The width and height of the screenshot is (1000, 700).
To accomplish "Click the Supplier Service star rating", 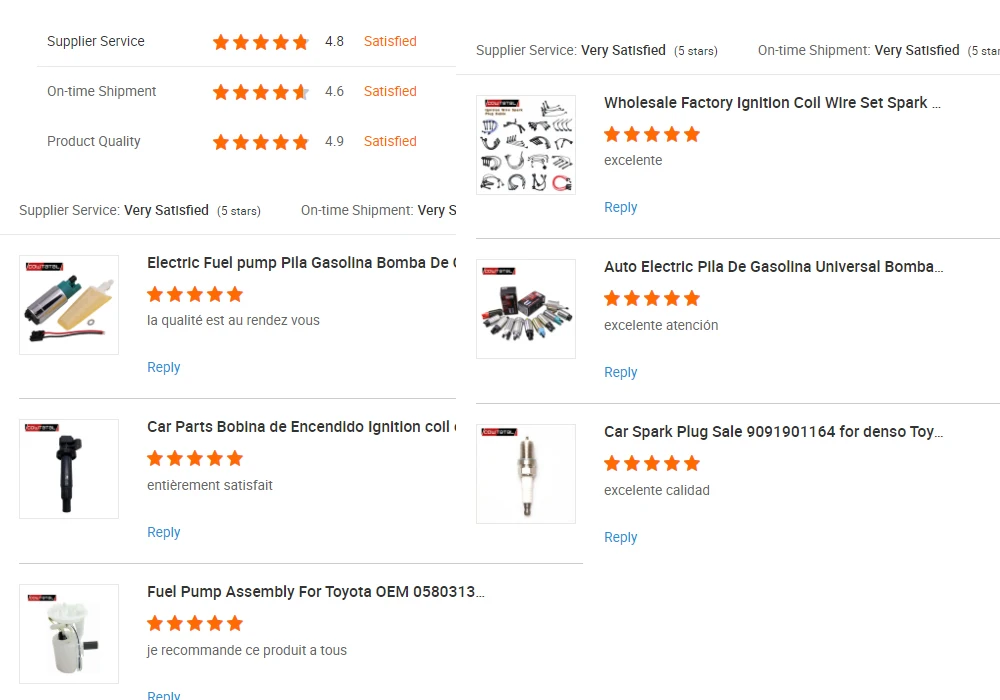I will (x=261, y=42).
